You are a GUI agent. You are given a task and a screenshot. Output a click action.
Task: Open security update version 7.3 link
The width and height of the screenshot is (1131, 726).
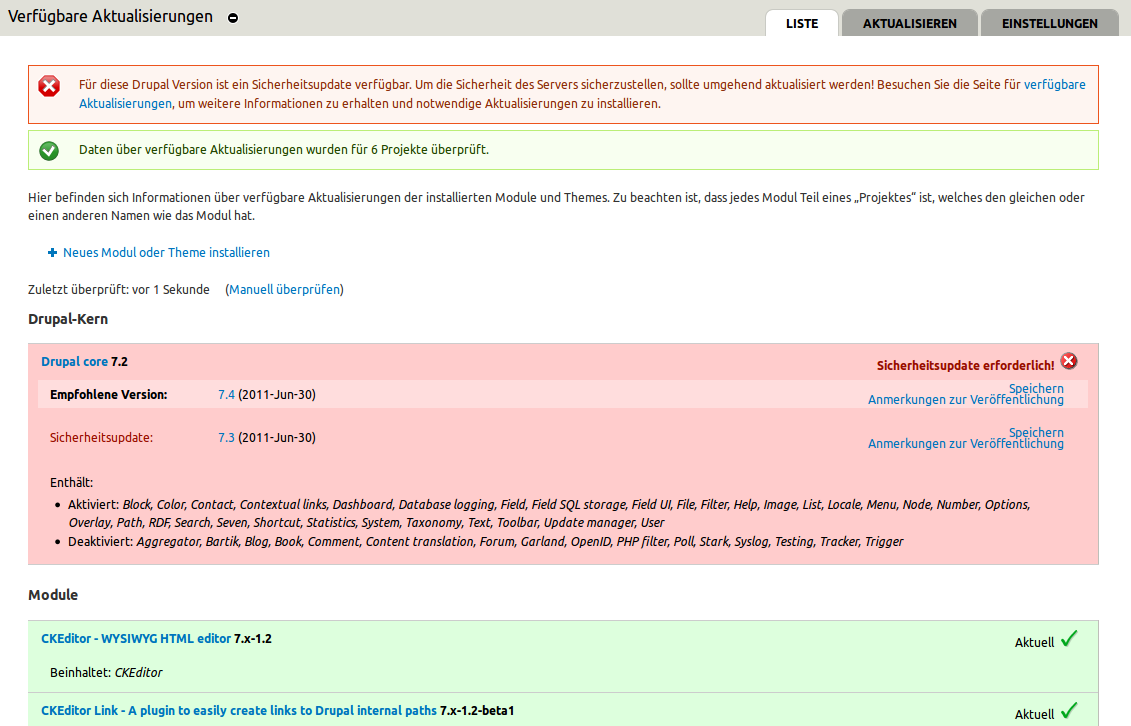point(226,438)
